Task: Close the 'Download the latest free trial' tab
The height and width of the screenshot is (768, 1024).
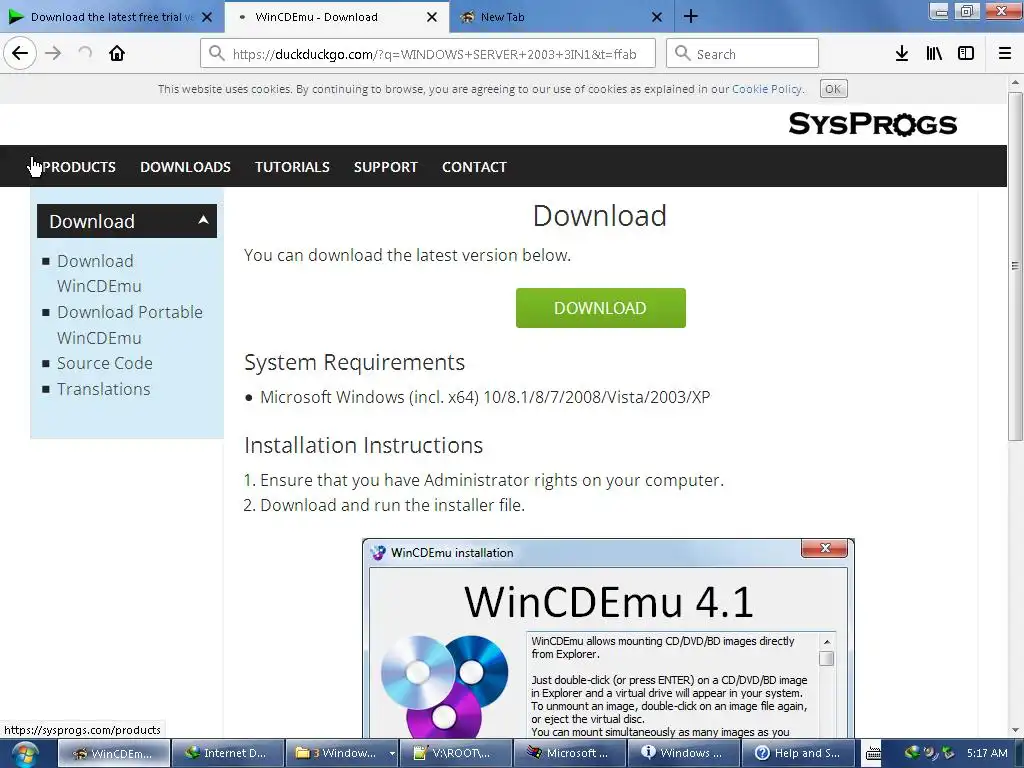Action: coord(207,17)
